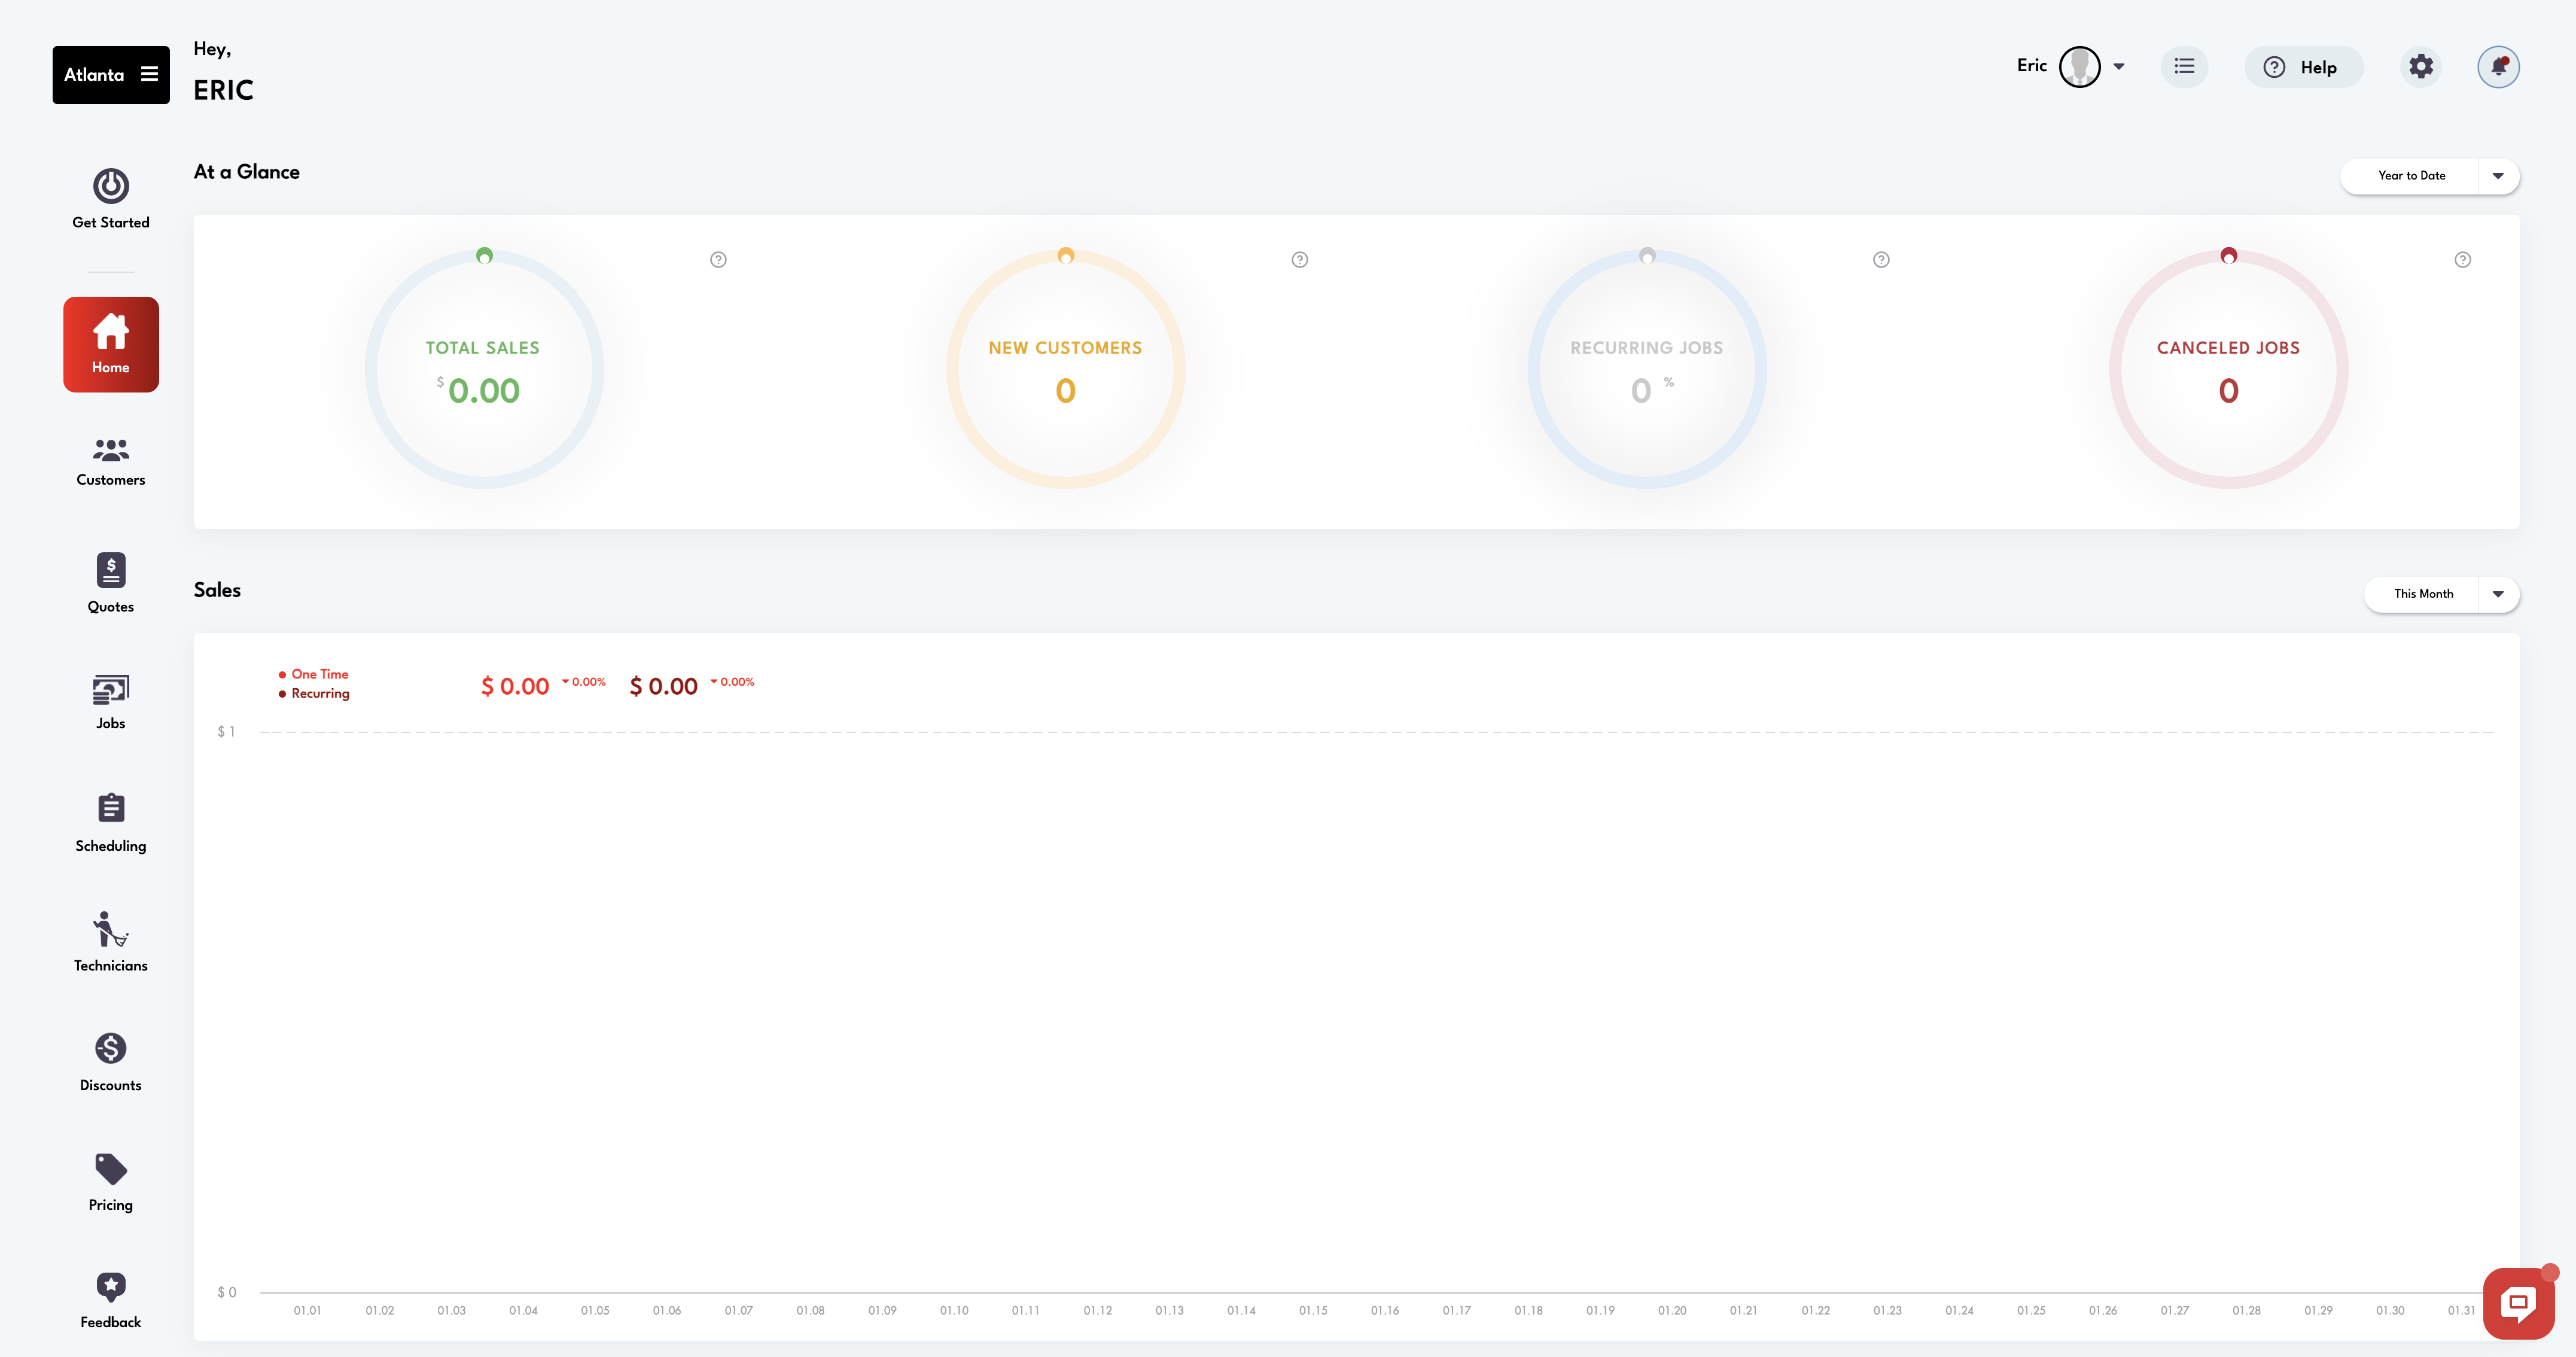Click the Help button
This screenshot has height=1357, width=2576.
(x=2302, y=67)
